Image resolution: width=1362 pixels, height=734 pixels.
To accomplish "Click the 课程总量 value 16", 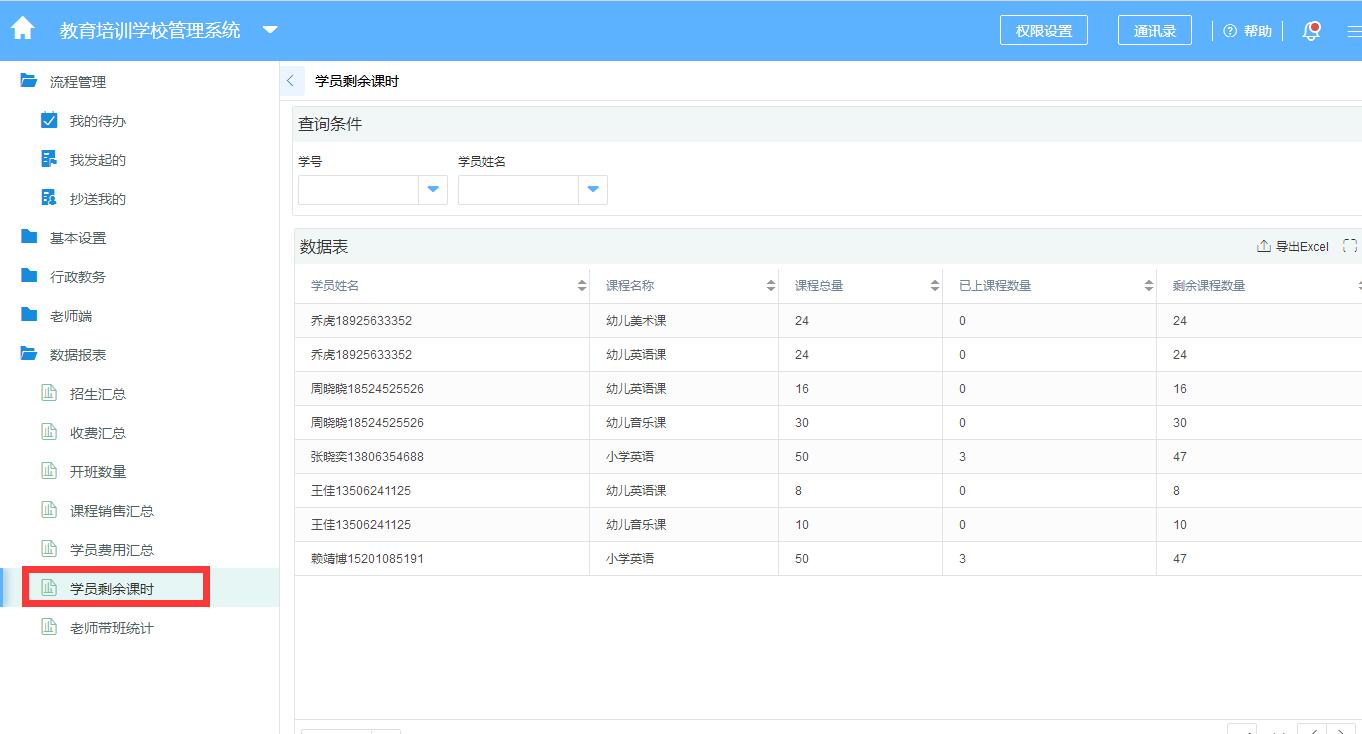I will (802, 389).
